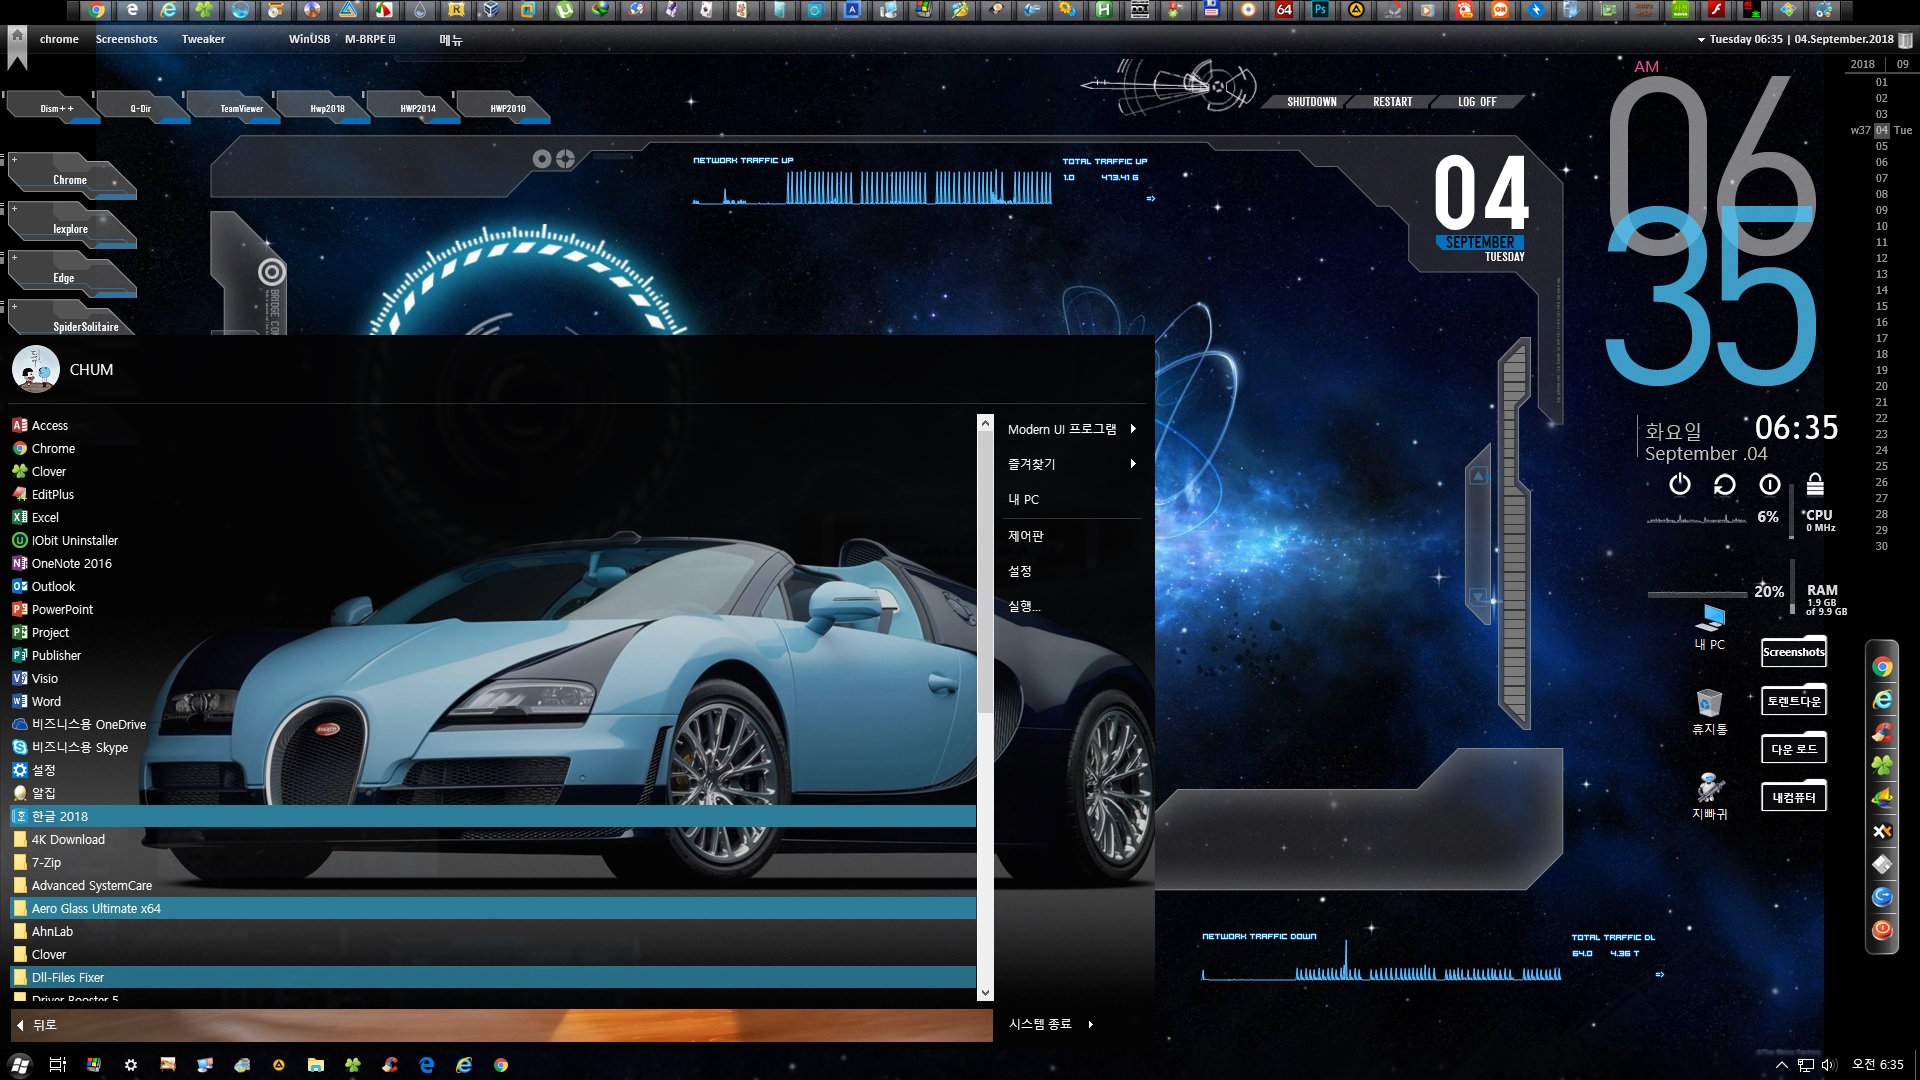Image resolution: width=1920 pixels, height=1080 pixels.
Task: Click 뒤로 back button in start menu
Action: pos(500,1025)
